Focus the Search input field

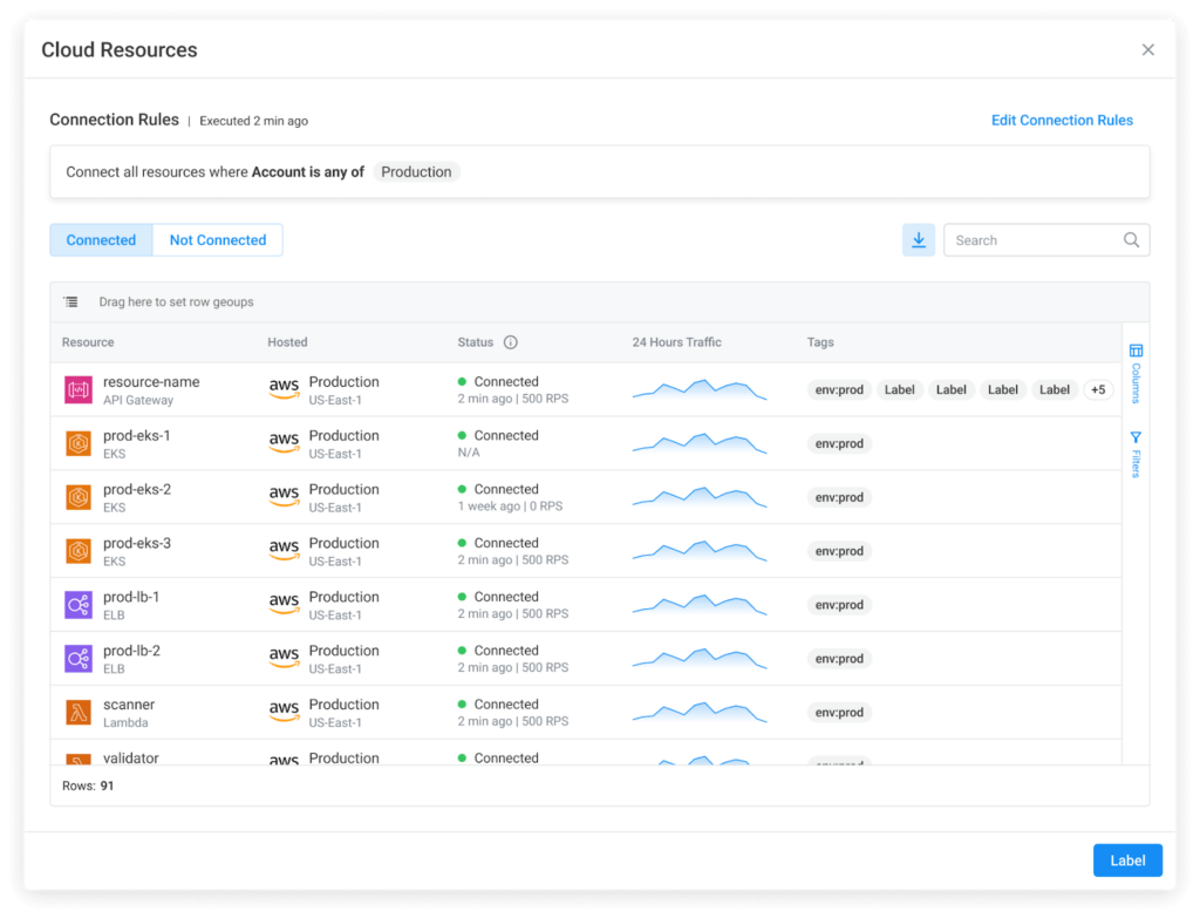point(1030,240)
